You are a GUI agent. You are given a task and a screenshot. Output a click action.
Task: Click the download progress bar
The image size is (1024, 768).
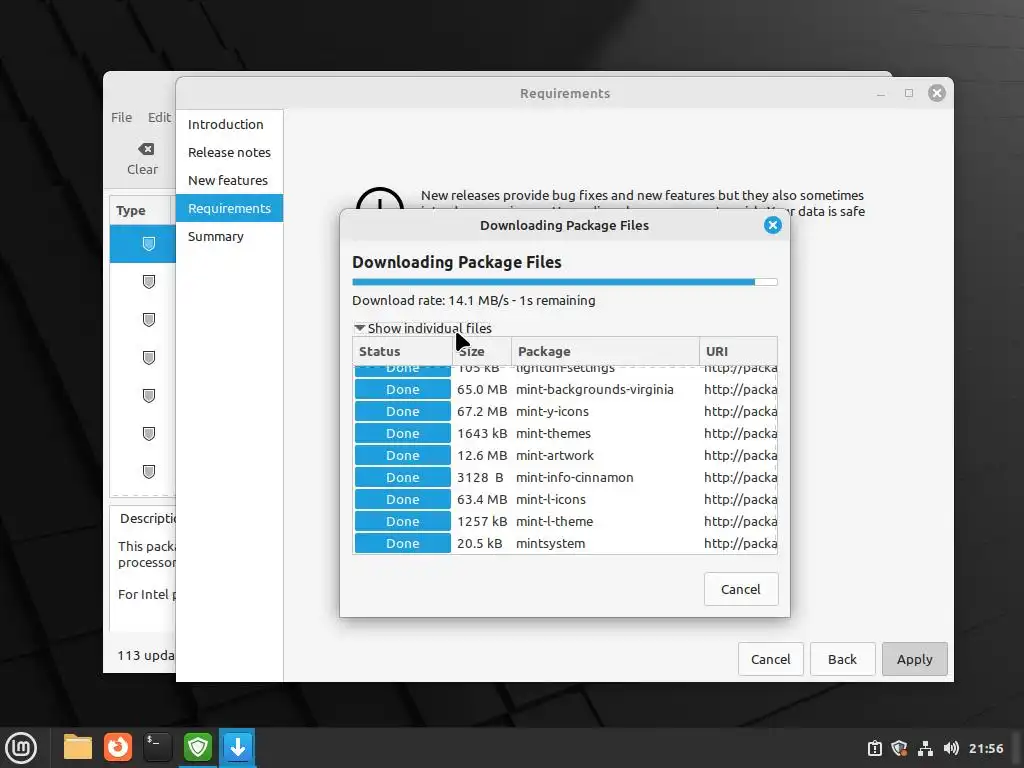click(x=565, y=282)
